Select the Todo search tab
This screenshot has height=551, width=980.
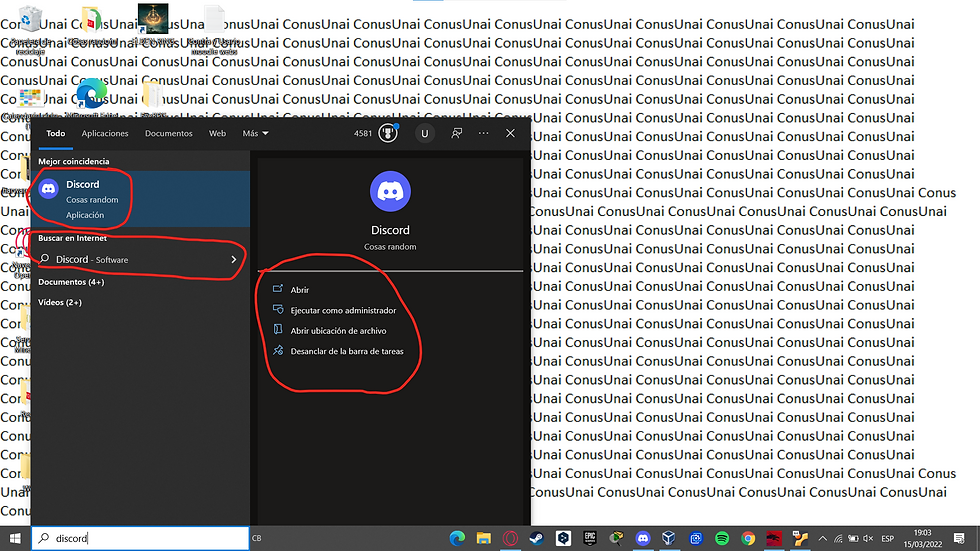(56, 133)
